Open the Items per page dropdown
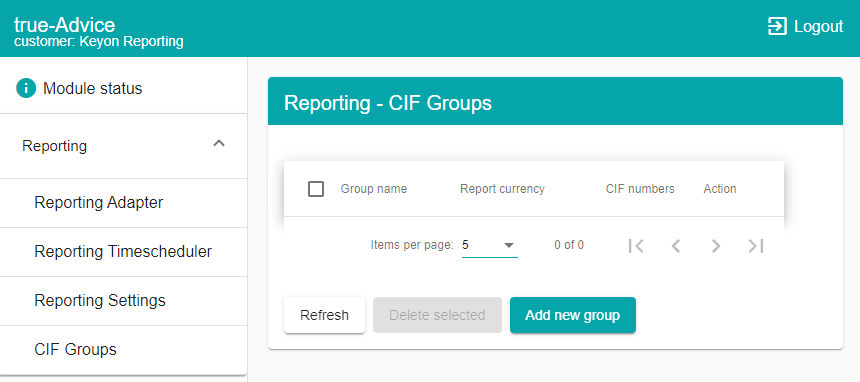860x382 pixels. click(x=489, y=245)
